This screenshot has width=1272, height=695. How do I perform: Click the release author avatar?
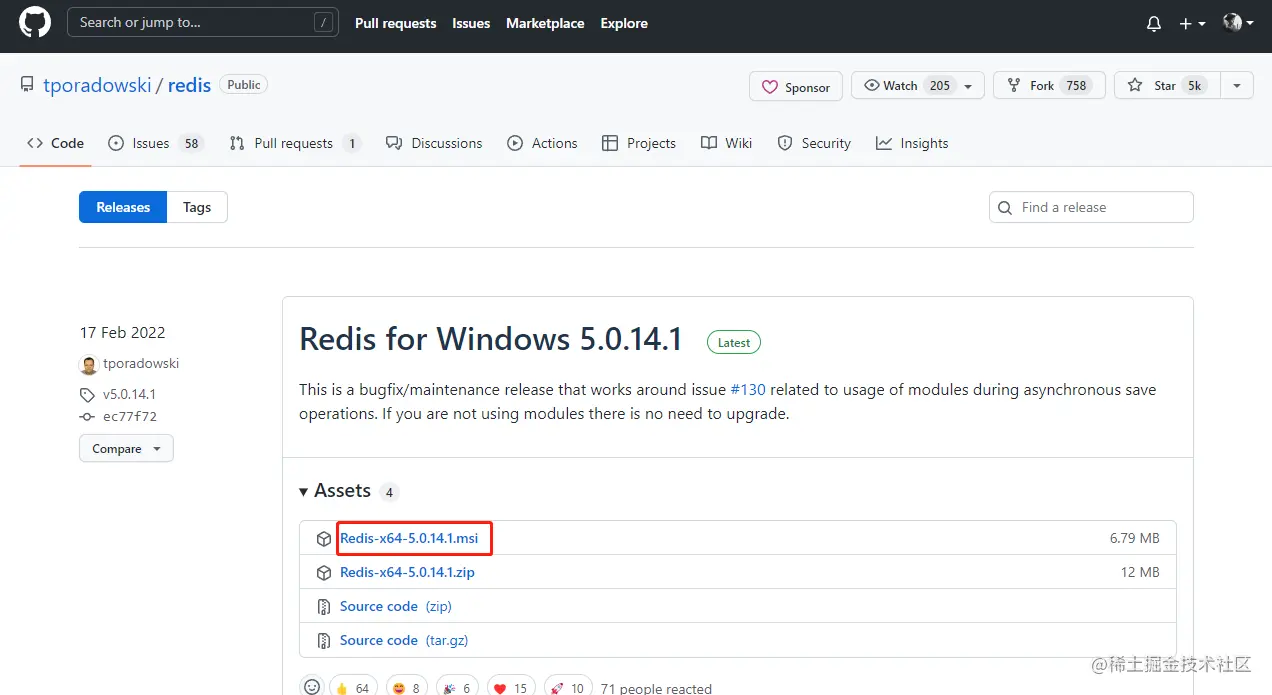tap(89, 365)
